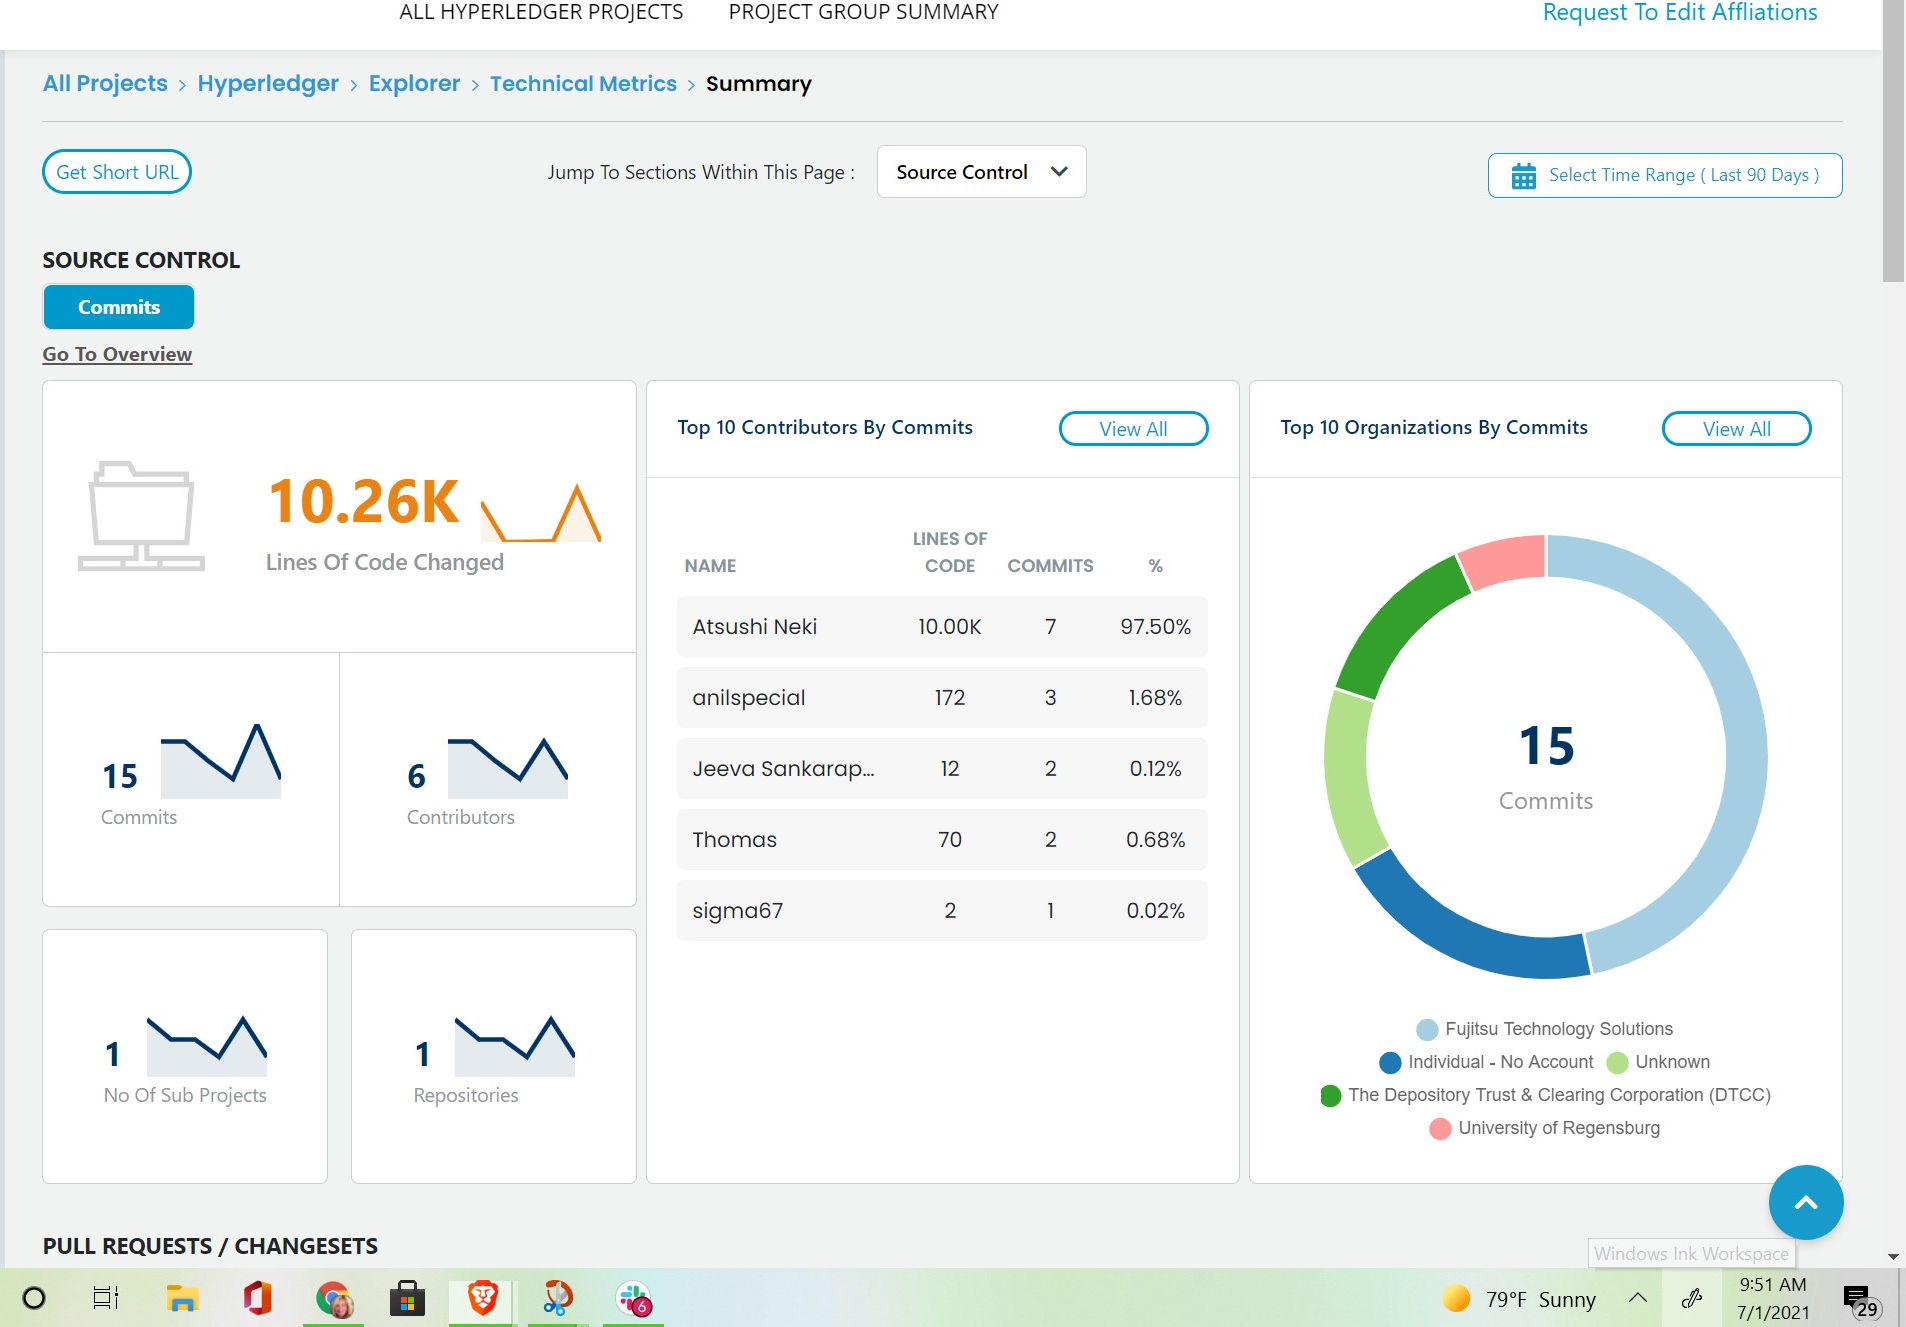Click the 97.50% value for Atsushi Neki
1906x1327 pixels.
point(1155,627)
